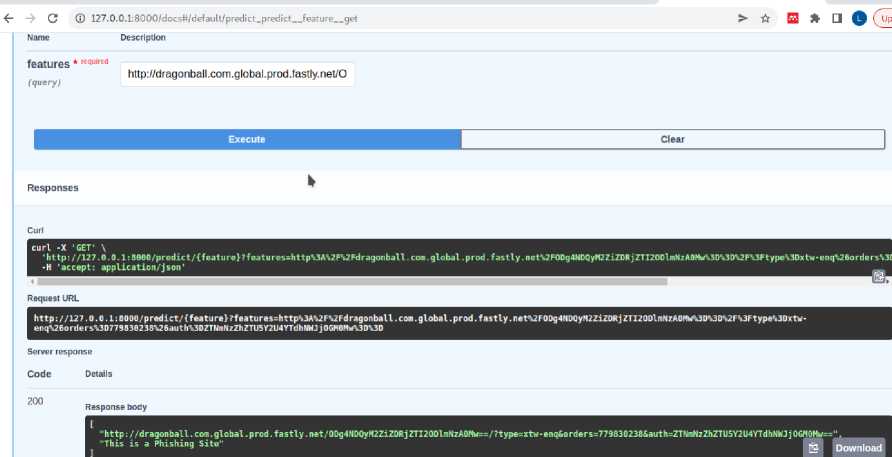Clear the request response
The width and height of the screenshot is (892, 457).
click(x=673, y=139)
